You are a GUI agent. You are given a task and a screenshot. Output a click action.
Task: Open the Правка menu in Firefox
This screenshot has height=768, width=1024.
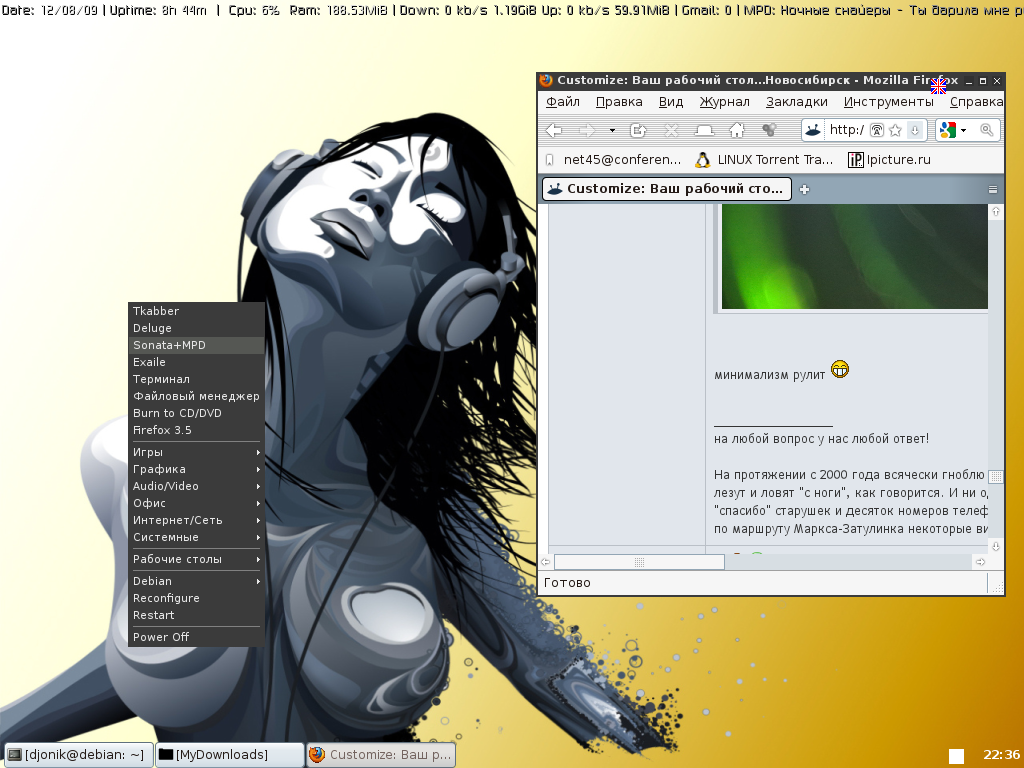pos(619,102)
